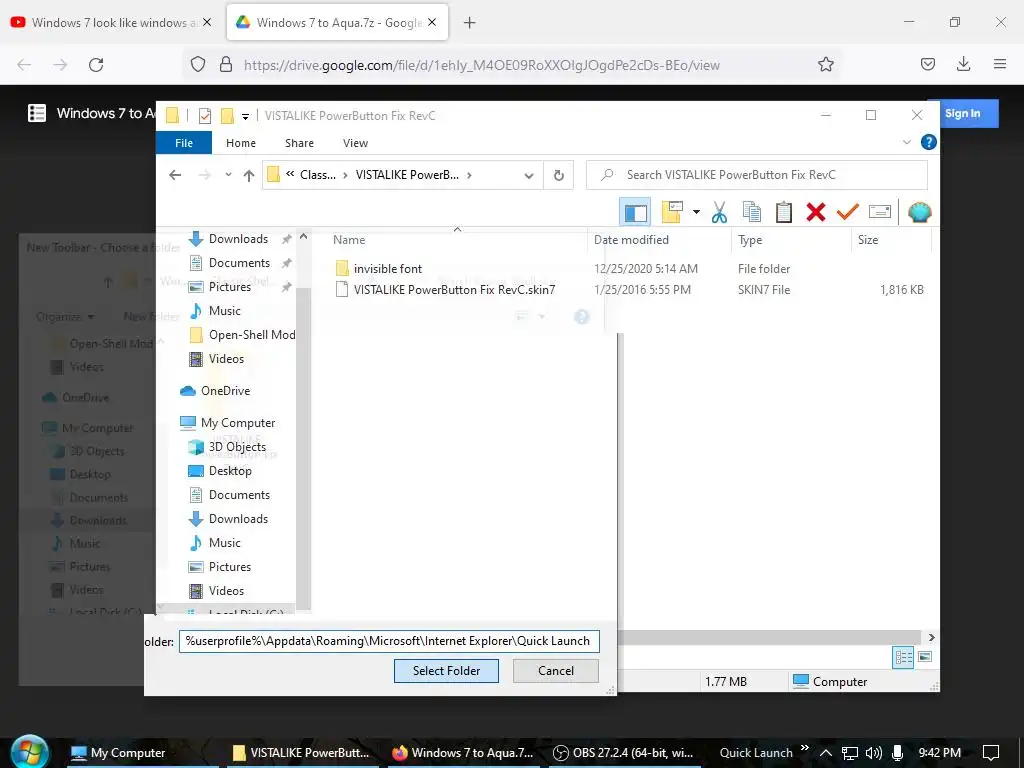
Task: Customize Quick Access Toolbar dropdown arrow
Action: click(x=246, y=116)
